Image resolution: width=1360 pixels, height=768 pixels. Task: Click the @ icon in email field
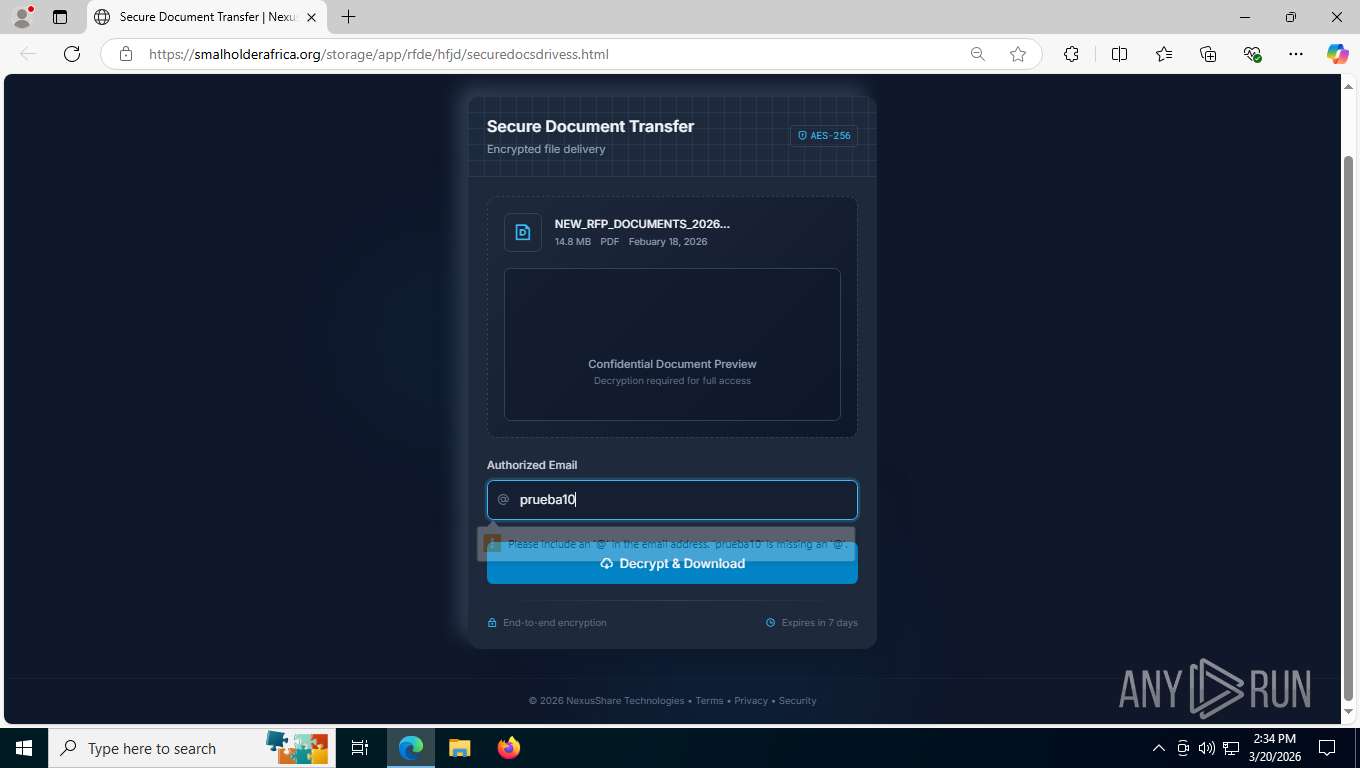(x=504, y=499)
